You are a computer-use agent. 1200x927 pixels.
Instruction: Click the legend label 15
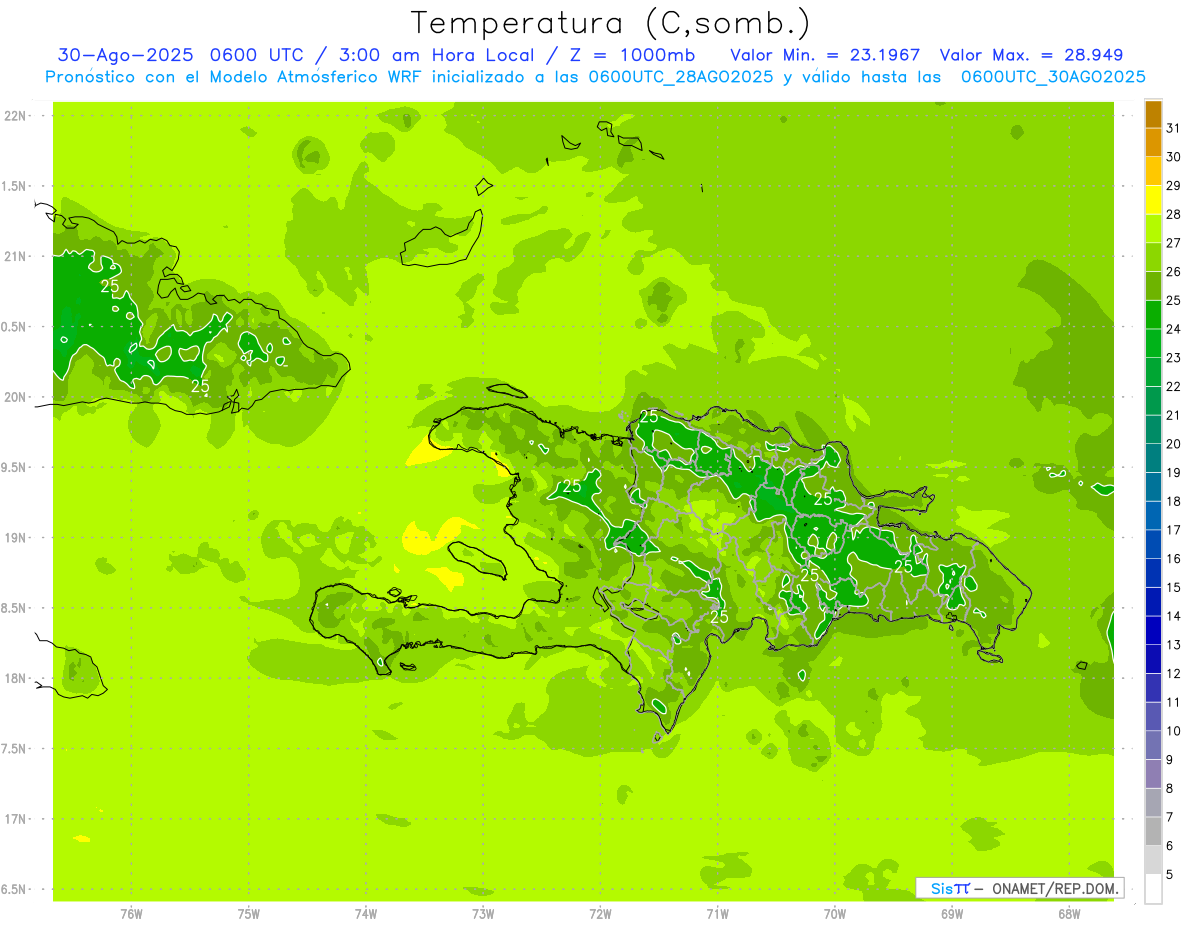[x=1173, y=588]
